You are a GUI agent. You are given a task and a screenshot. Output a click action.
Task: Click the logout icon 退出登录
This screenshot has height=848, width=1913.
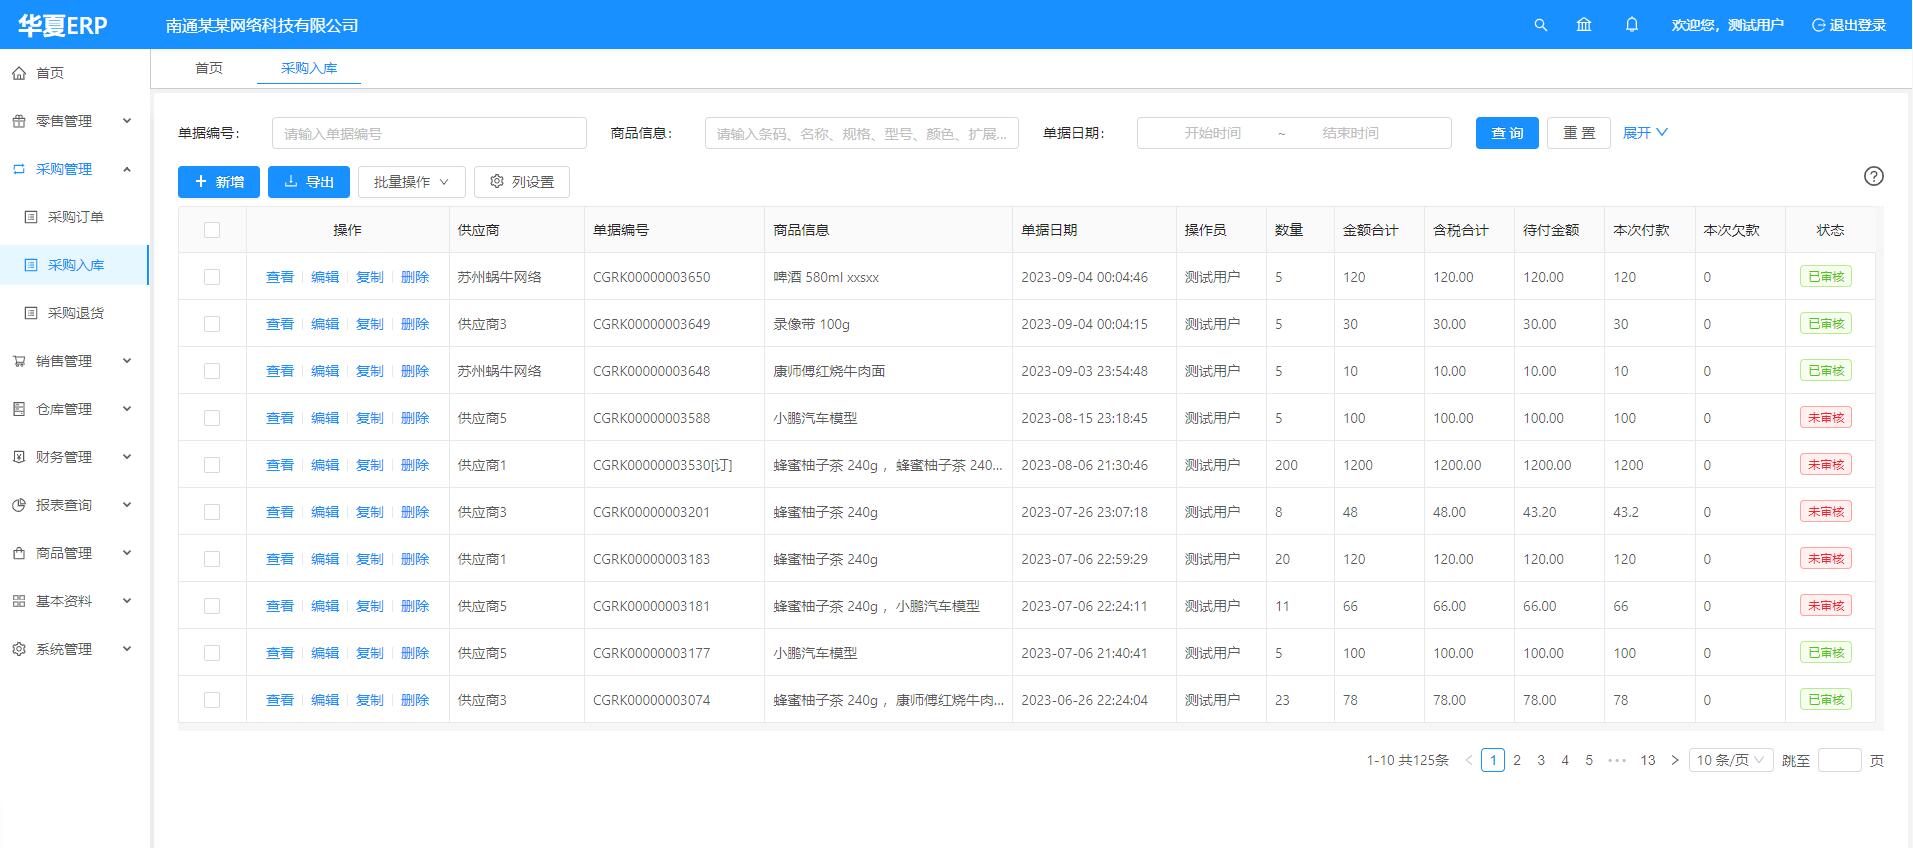[1818, 25]
